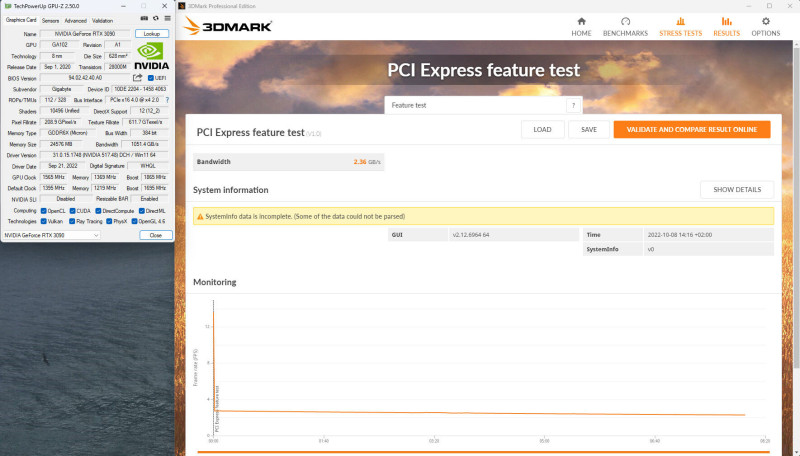Open BENCHMARKS via gauge icon
The height and width of the screenshot is (456, 800).
tap(626, 21)
